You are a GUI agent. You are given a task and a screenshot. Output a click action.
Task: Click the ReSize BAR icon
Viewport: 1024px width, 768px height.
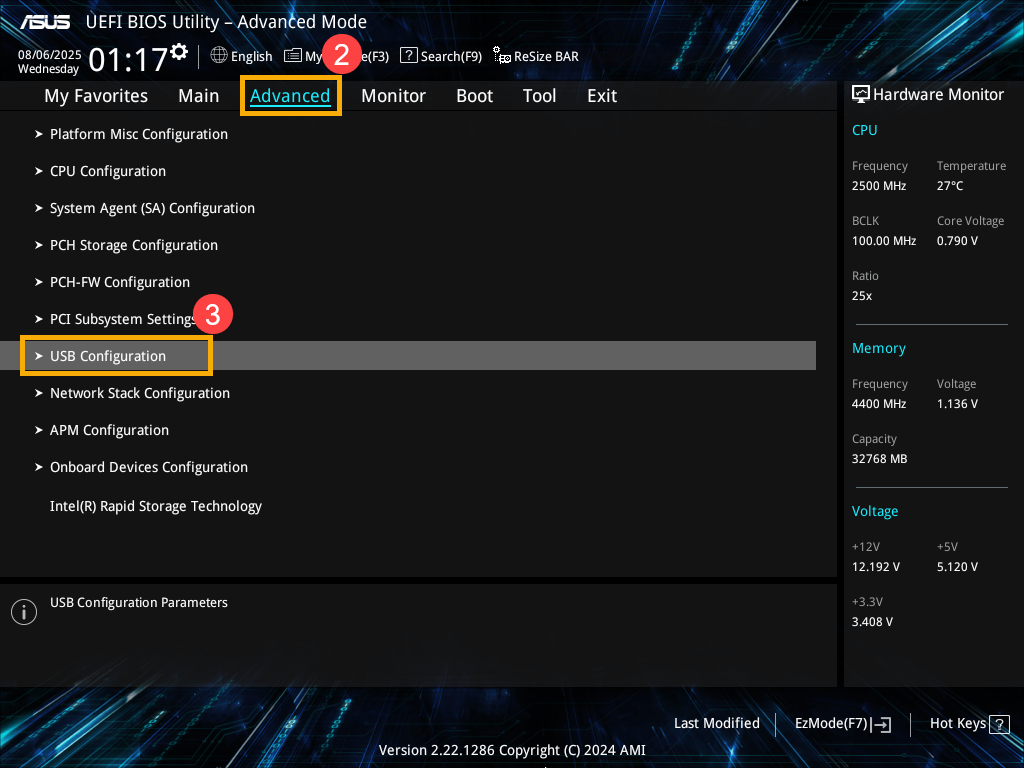pyautogui.click(x=502, y=56)
